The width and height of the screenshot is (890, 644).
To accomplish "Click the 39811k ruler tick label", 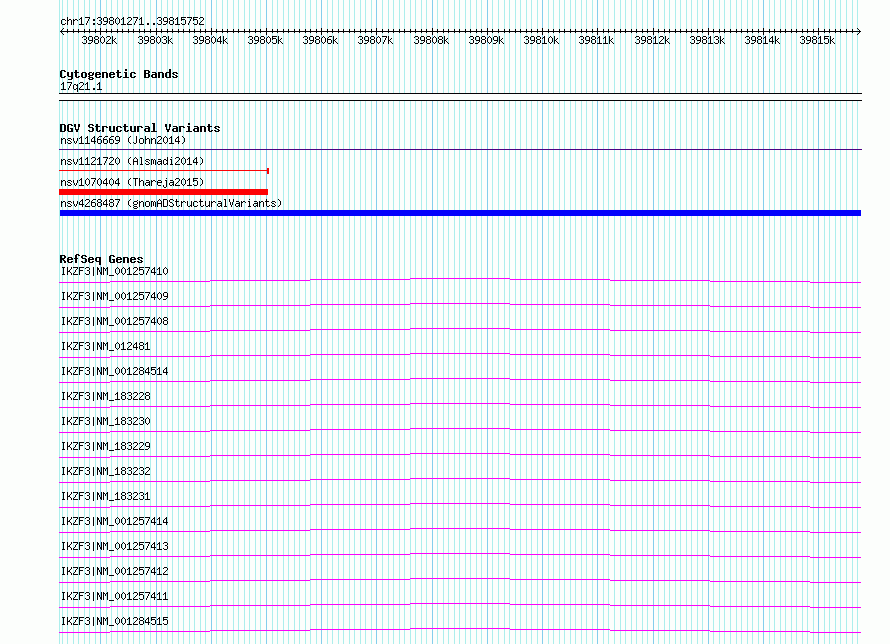I will [596, 40].
